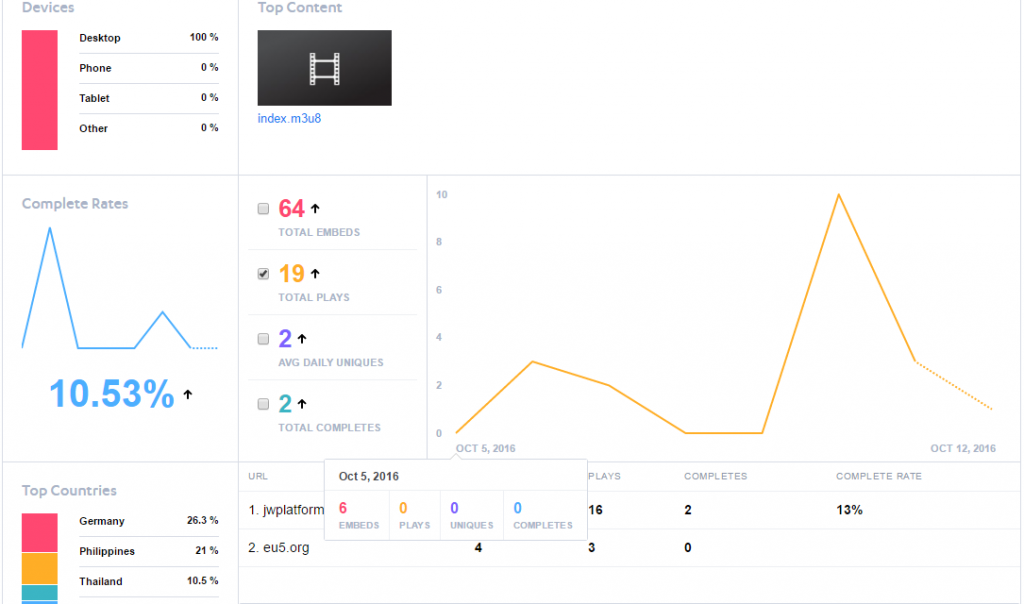The height and width of the screenshot is (604, 1024).
Task: Click the upward arrow beside 19 total plays
Action: [315, 274]
